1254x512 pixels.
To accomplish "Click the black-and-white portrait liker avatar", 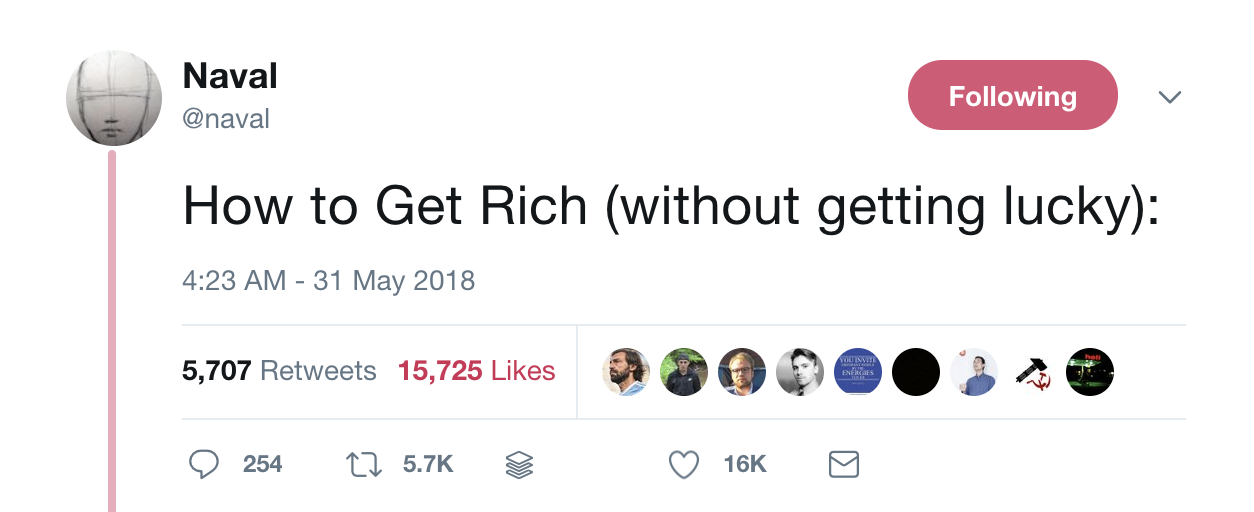I will tap(799, 372).
